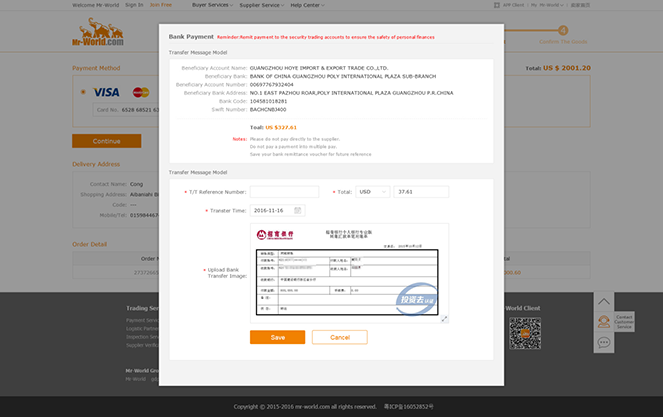Open the chat bubble icon
The width and height of the screenshot is (663, 417).
(x=604, y=342)
